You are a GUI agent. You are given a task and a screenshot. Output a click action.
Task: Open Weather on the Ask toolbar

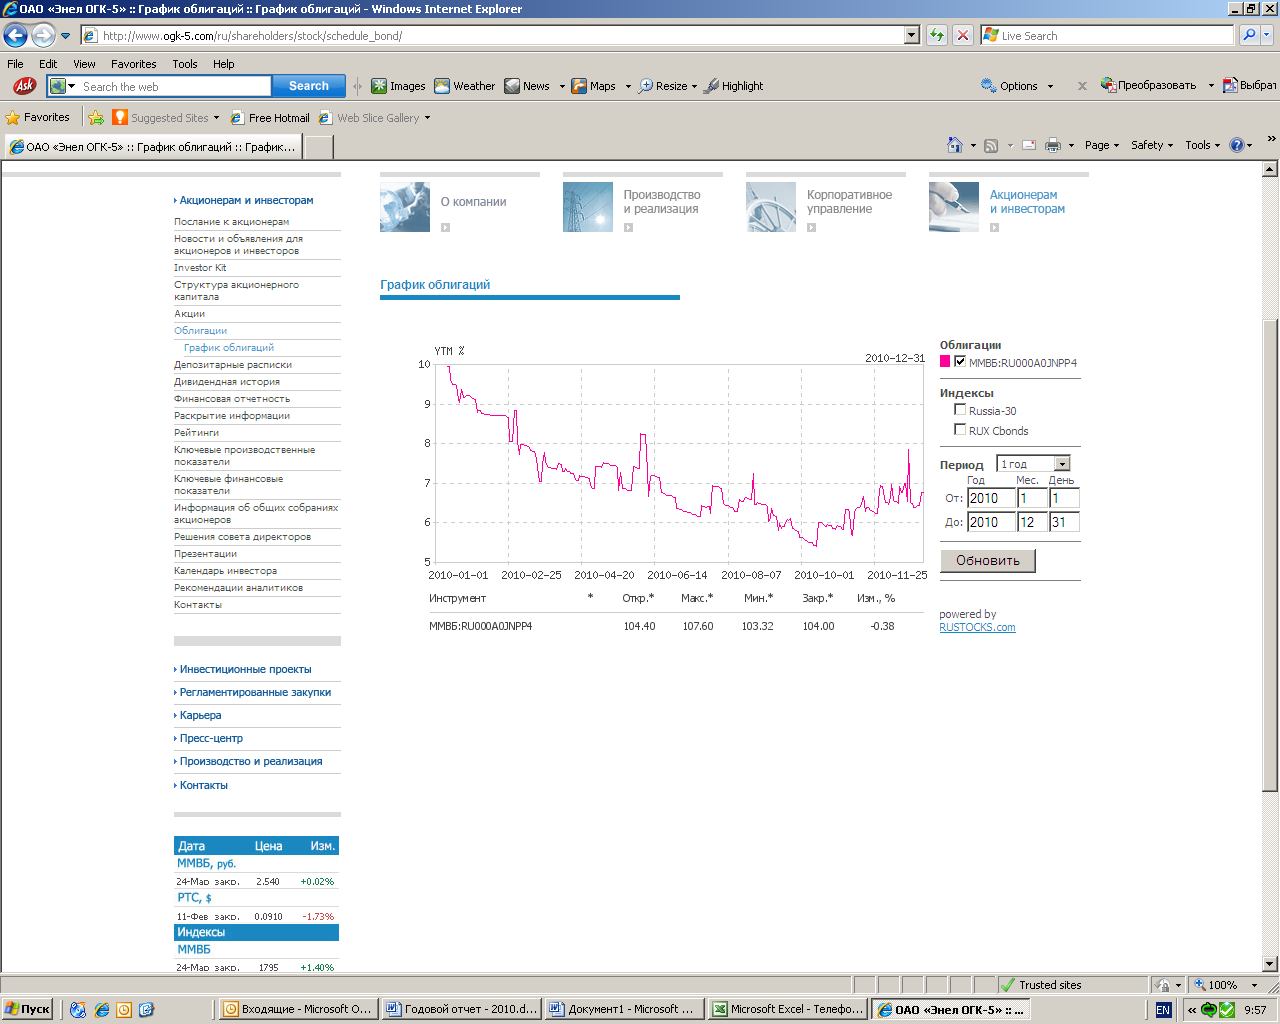(x=465, y=86)
